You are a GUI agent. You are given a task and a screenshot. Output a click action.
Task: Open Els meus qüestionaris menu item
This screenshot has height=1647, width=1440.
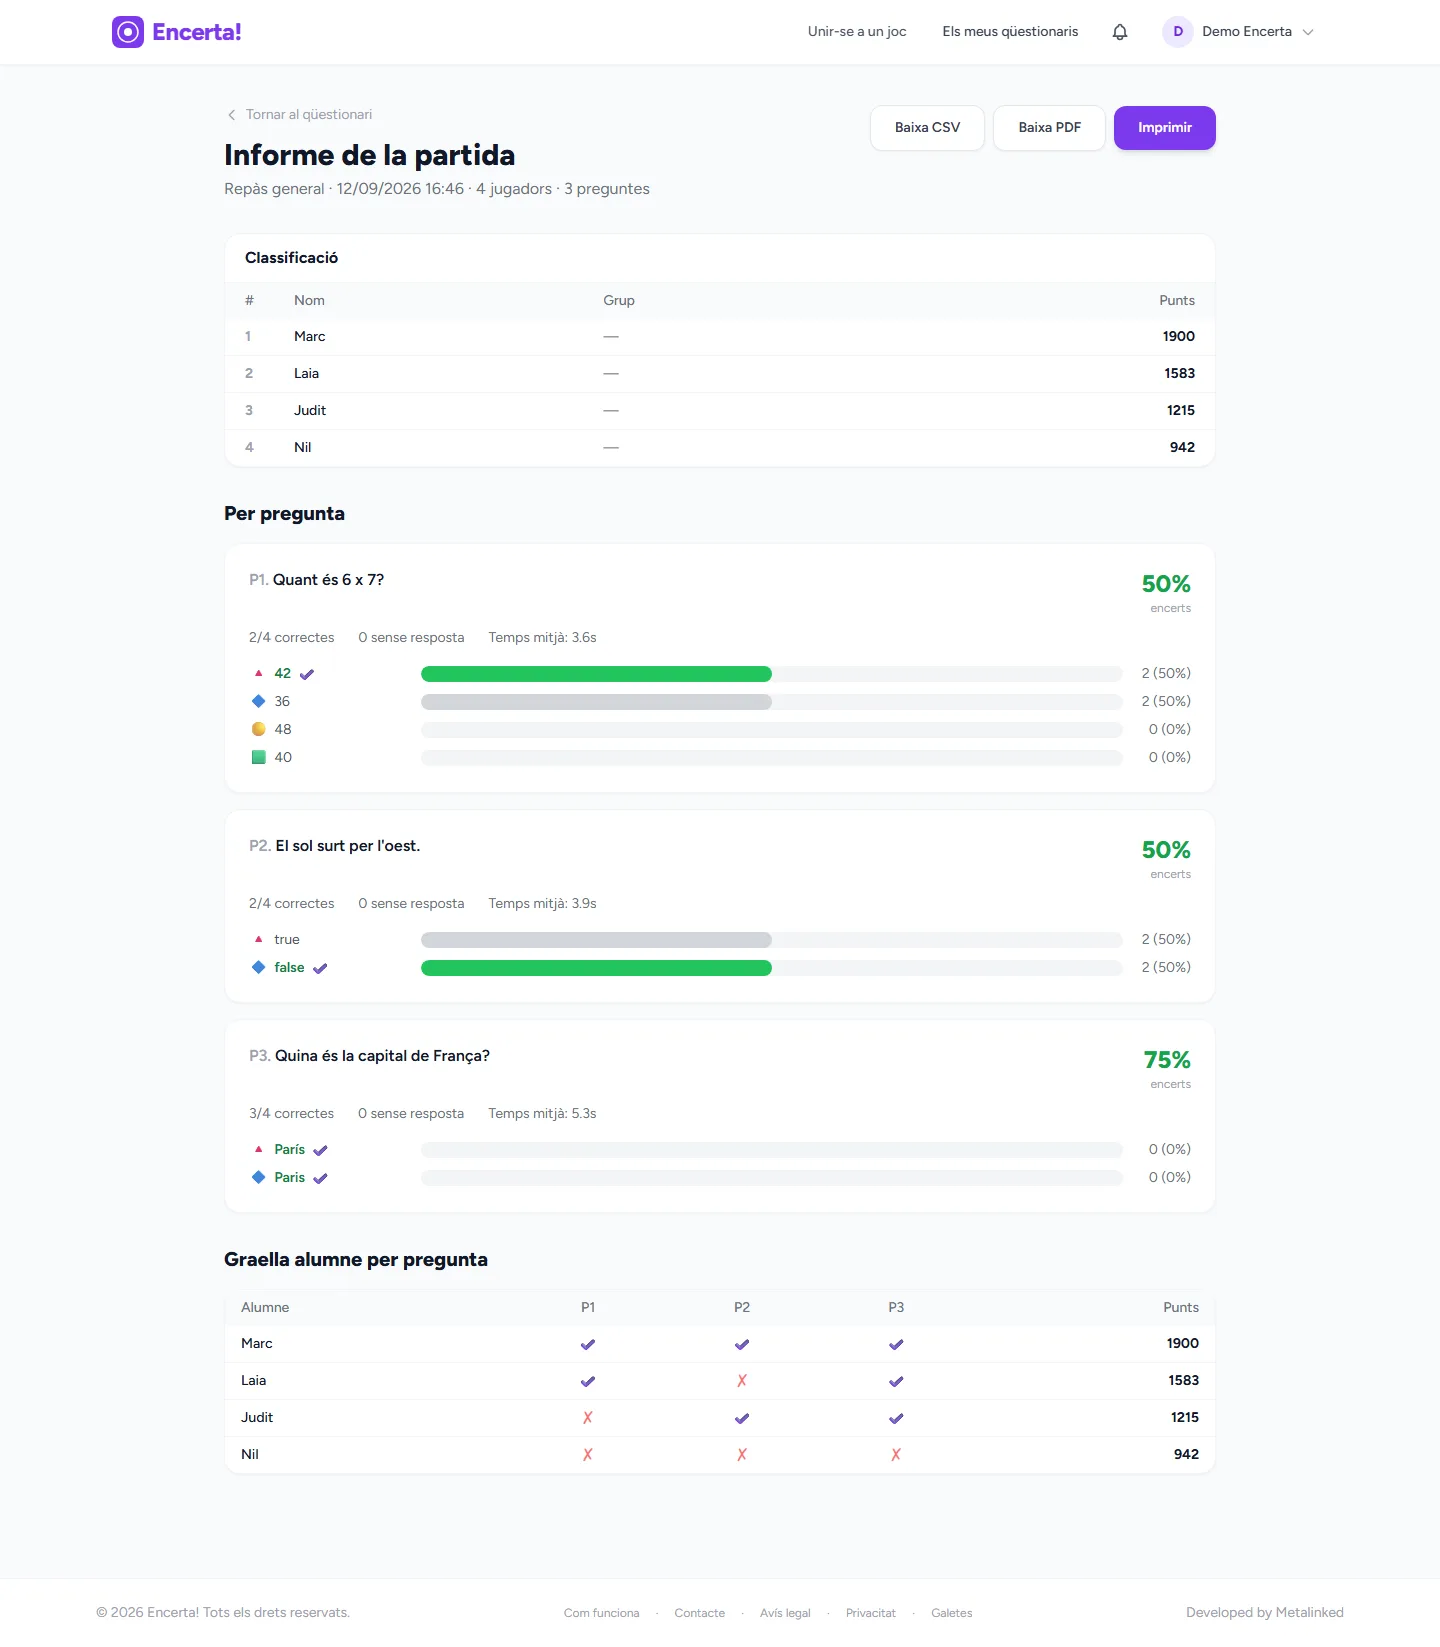pyautogui.click(x=1010, y=32)
